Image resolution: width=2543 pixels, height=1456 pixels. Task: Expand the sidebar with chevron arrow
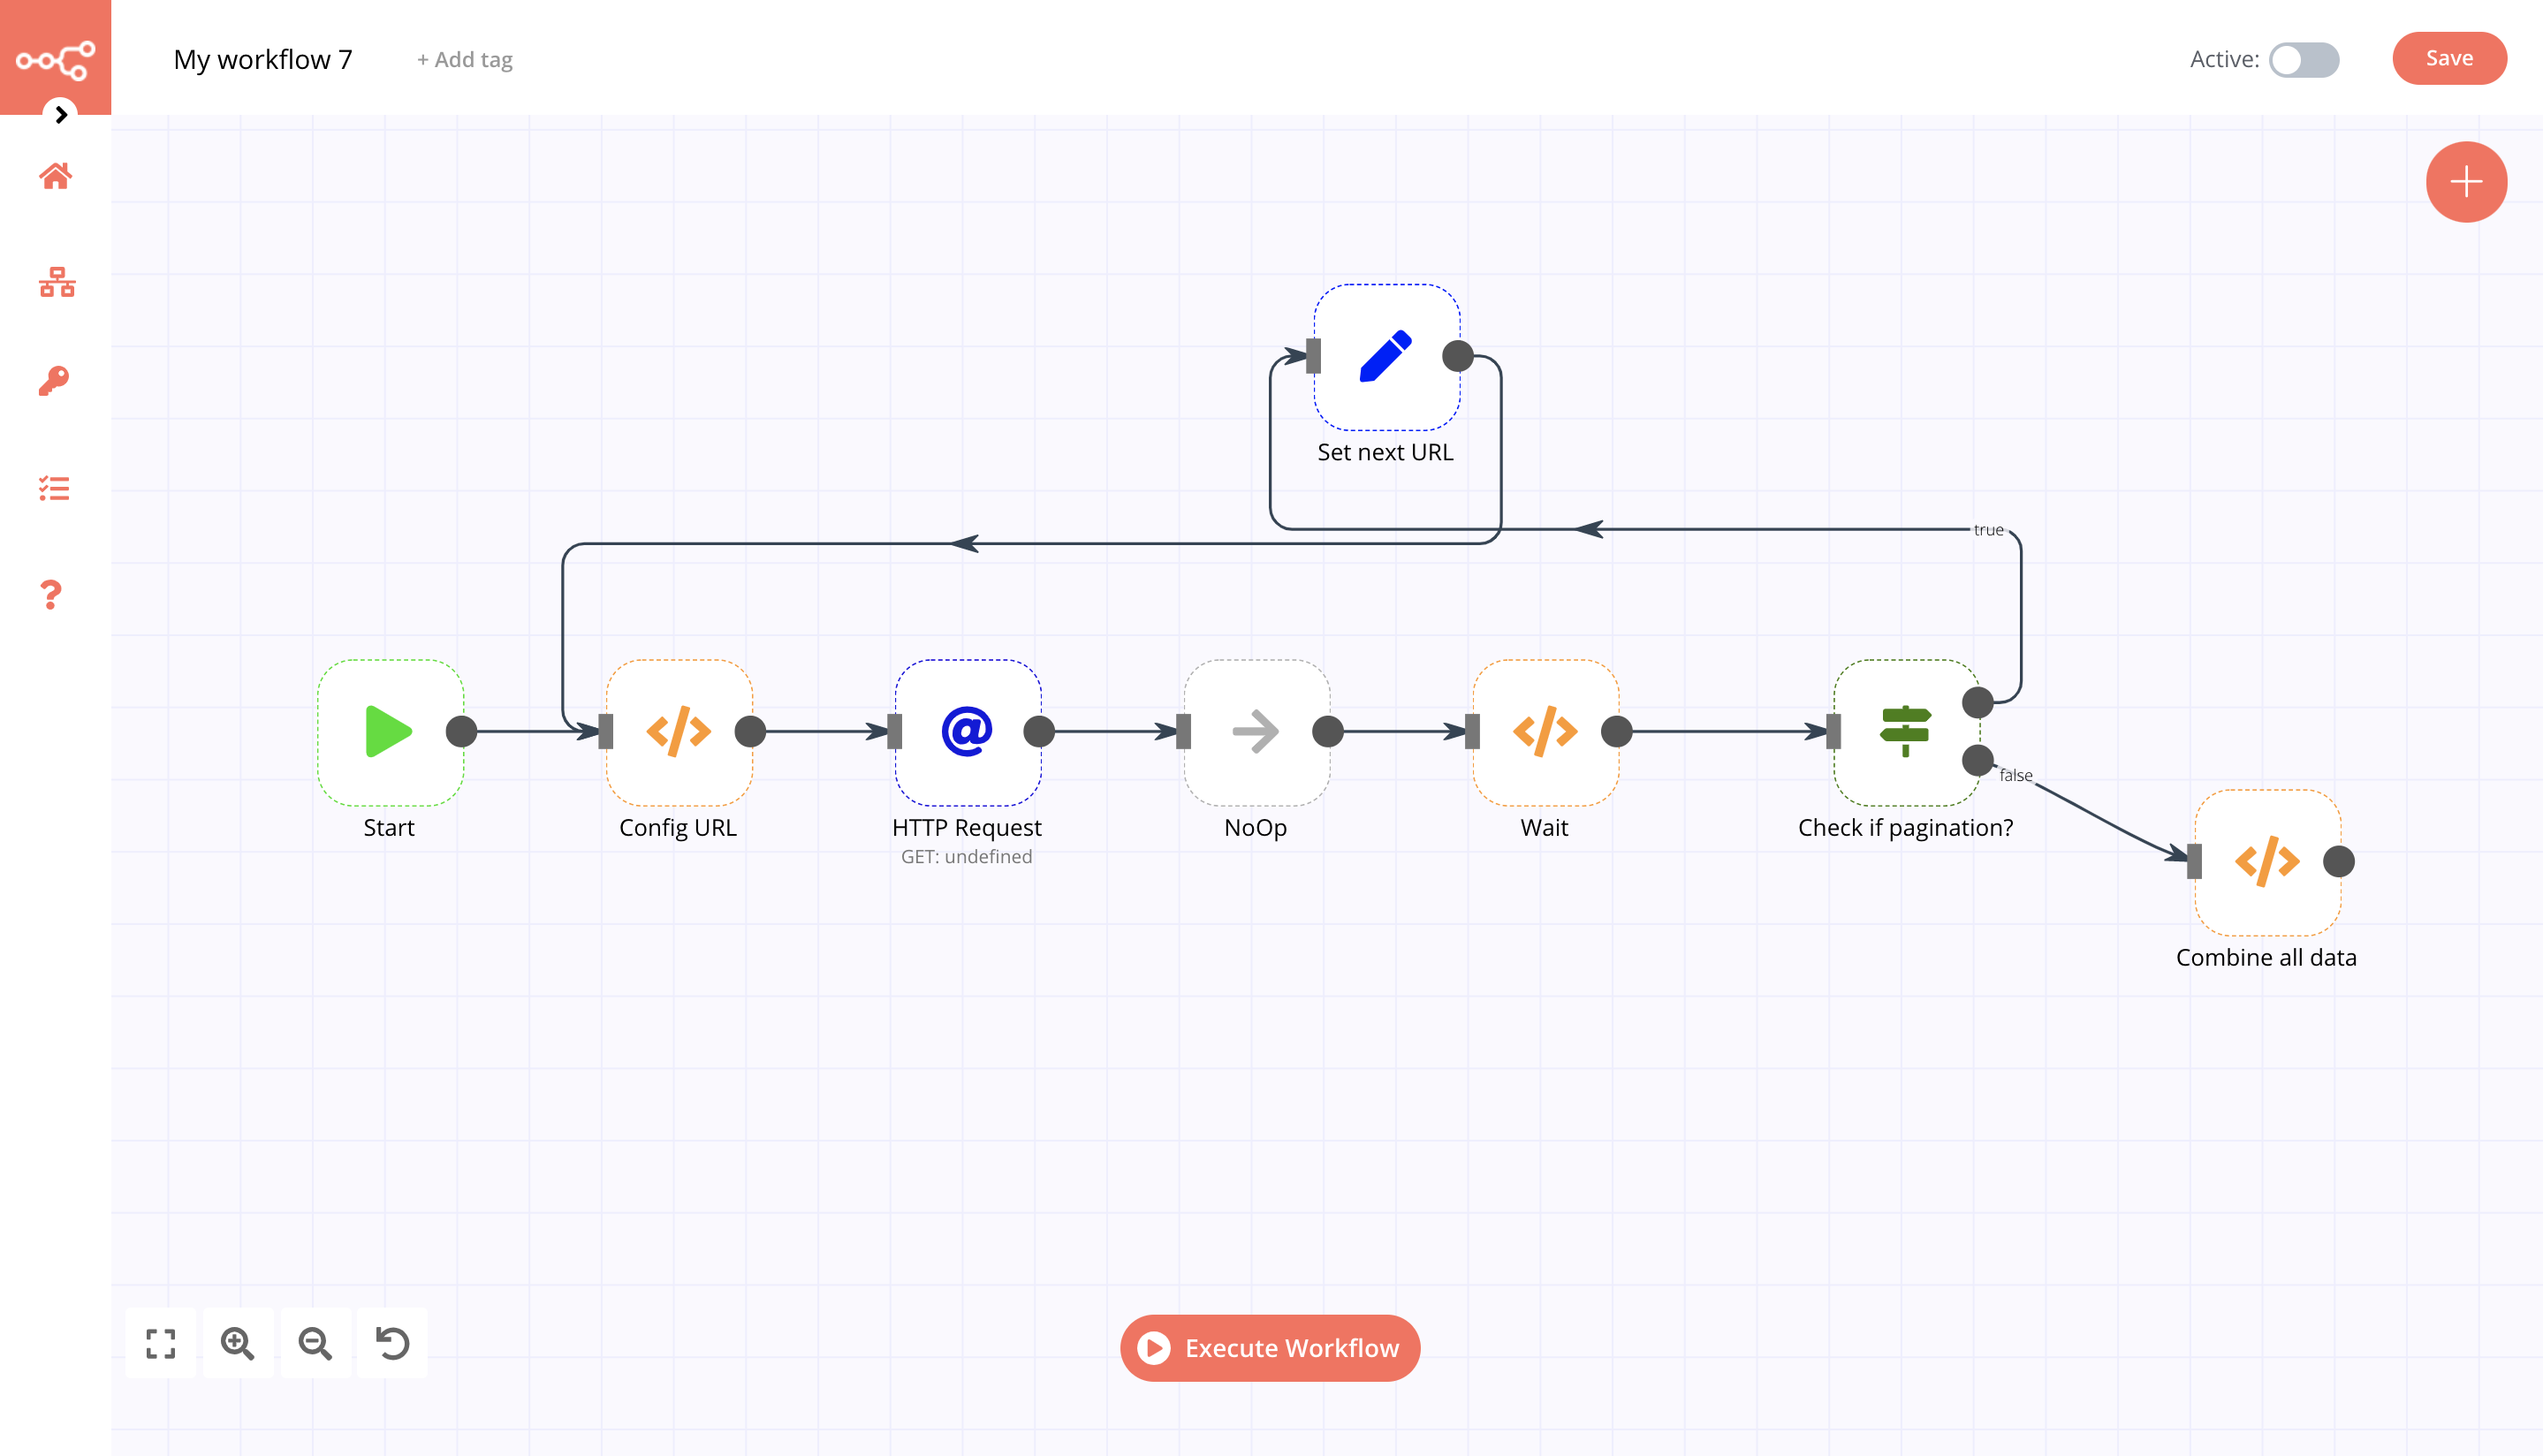[x=61, y=114]
